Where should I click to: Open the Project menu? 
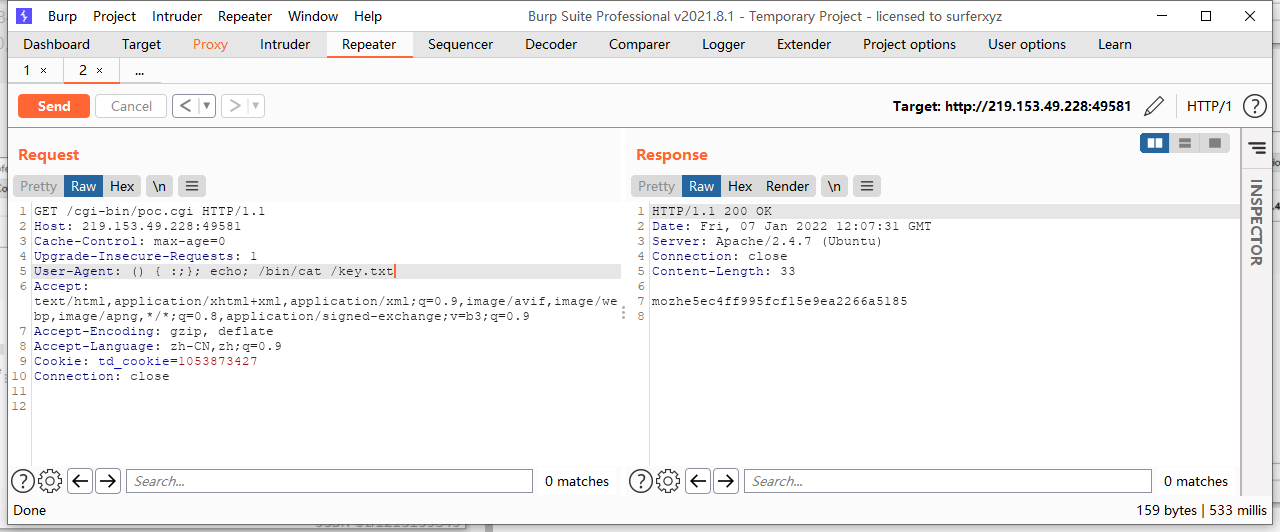(115, 16)
